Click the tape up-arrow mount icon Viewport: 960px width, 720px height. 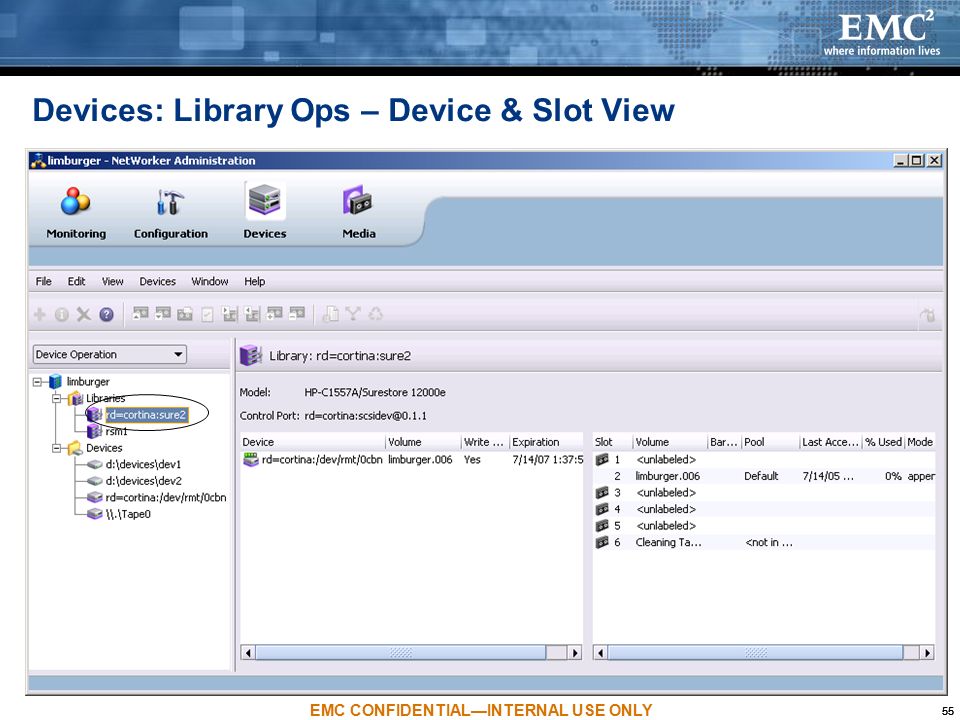(x=141, y=314)
